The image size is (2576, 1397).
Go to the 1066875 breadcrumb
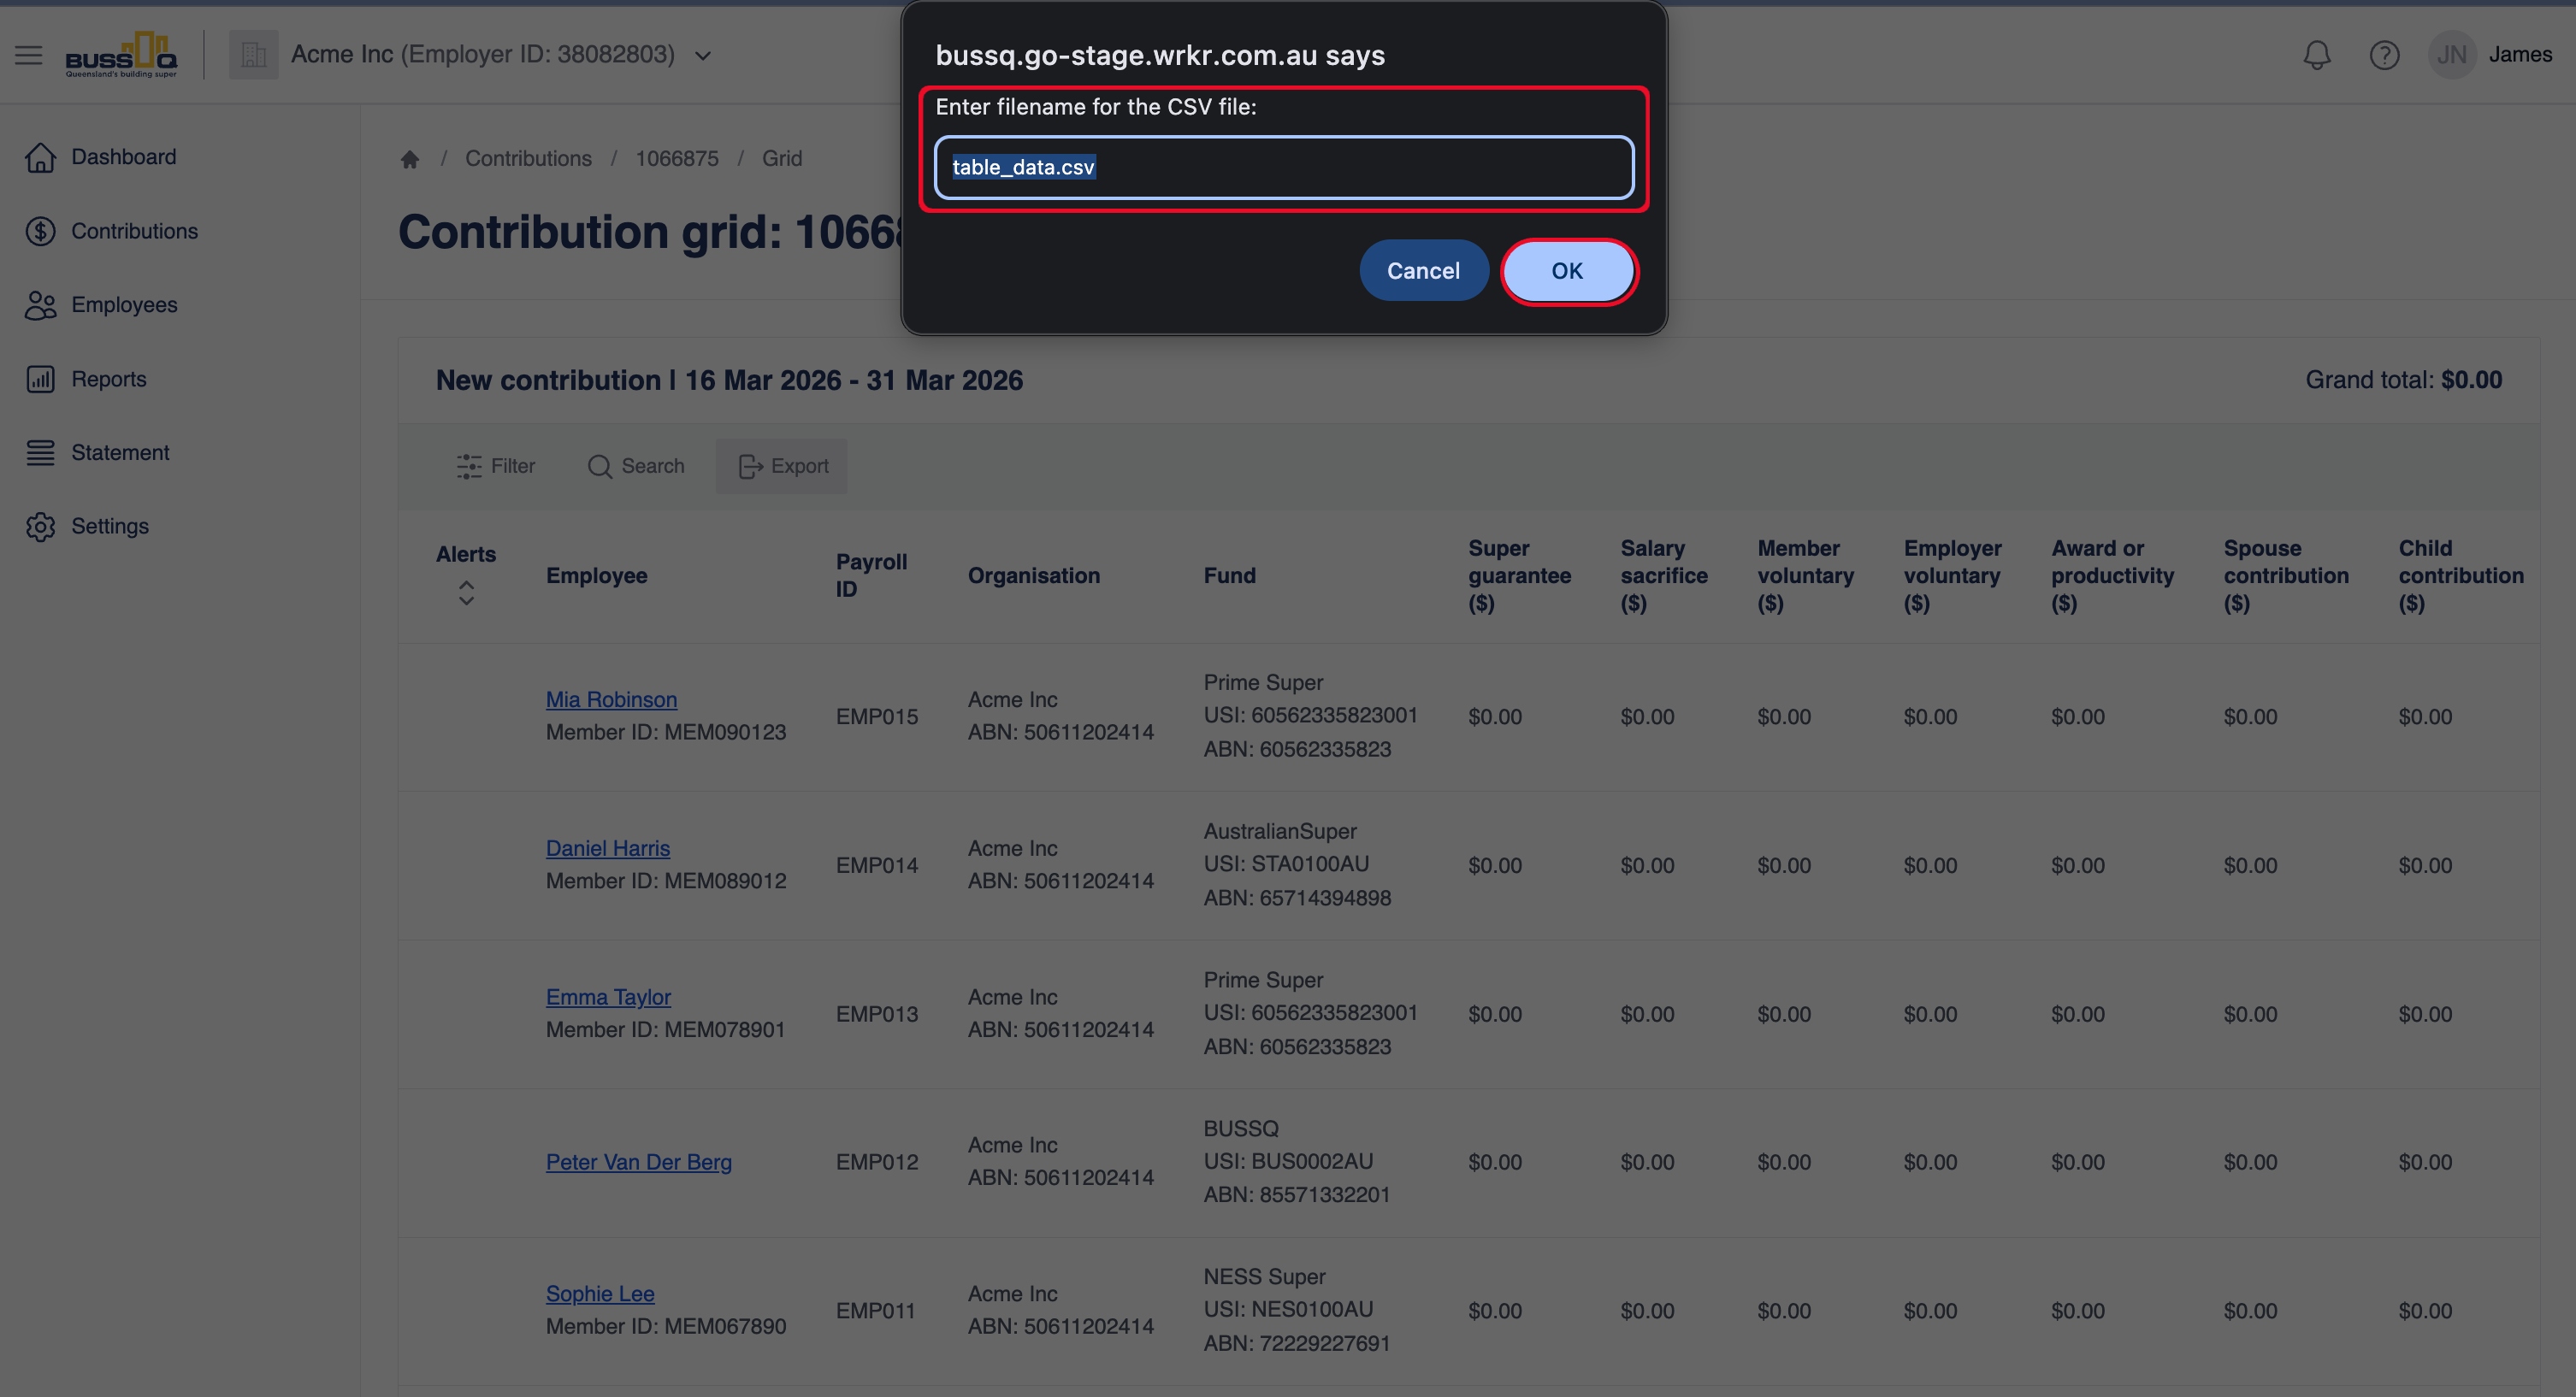tap(677, 158)
